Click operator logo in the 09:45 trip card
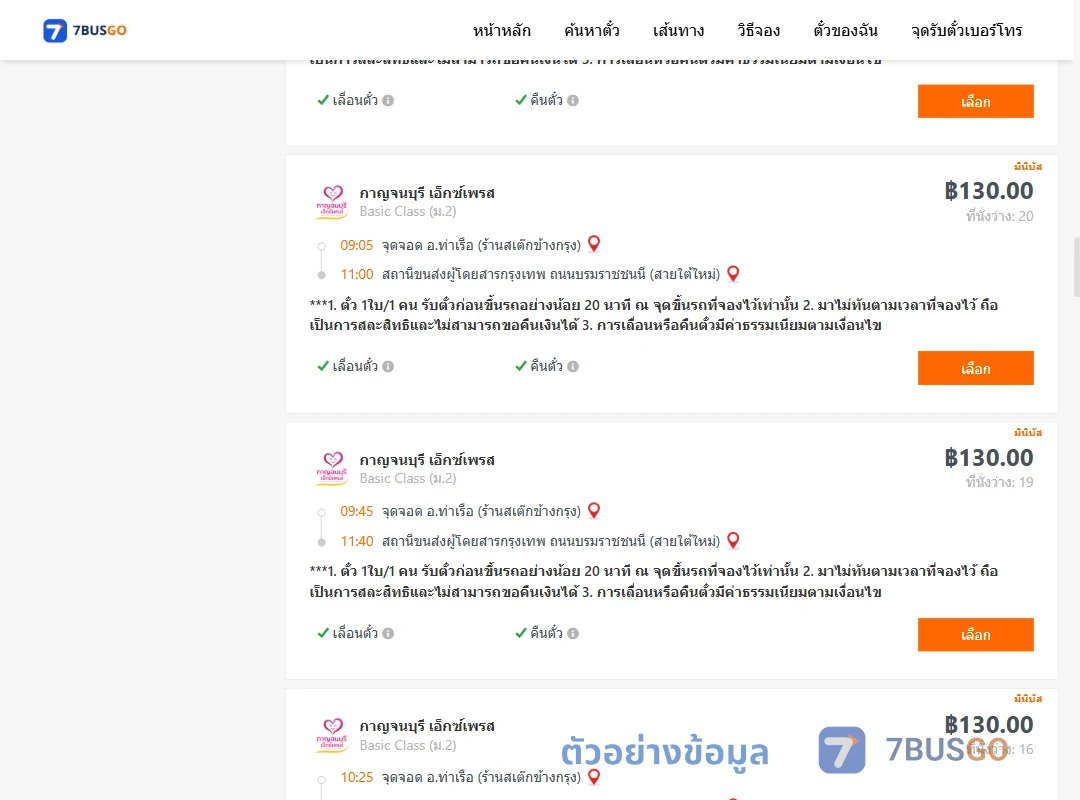 click(x=332, y=469)
